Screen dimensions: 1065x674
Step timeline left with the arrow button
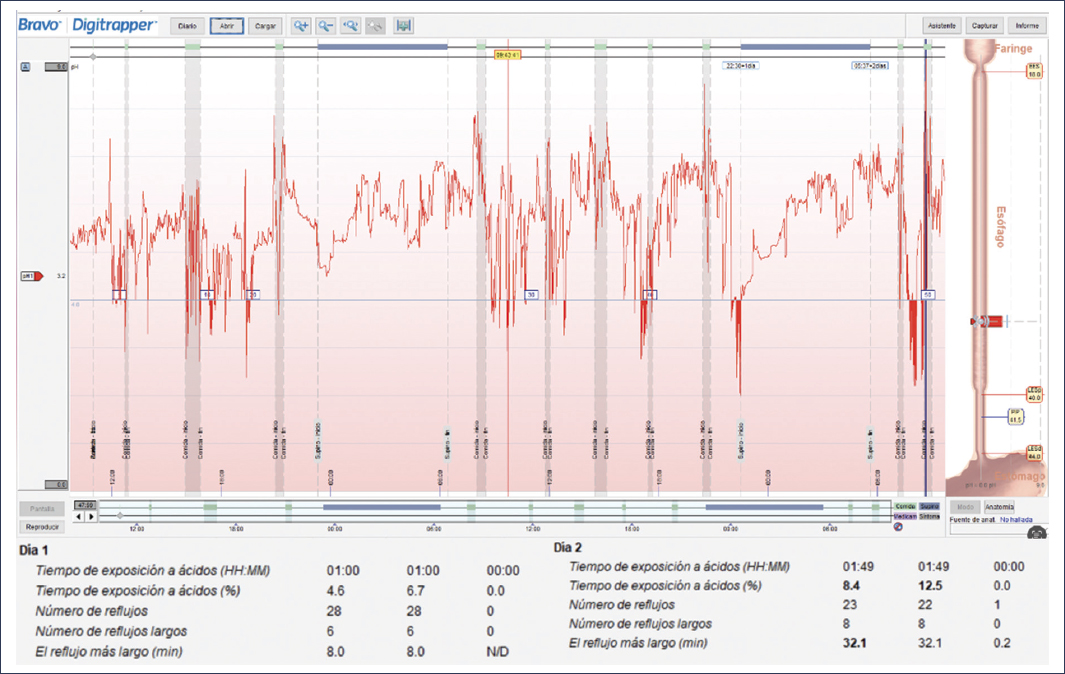[x=80, y=517]
